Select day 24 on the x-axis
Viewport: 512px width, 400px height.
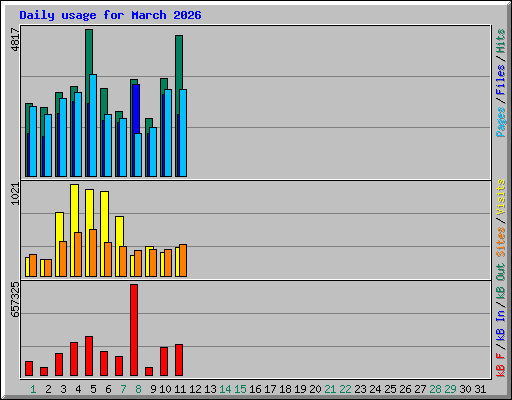pyautogui.click(x=375, y=389)
